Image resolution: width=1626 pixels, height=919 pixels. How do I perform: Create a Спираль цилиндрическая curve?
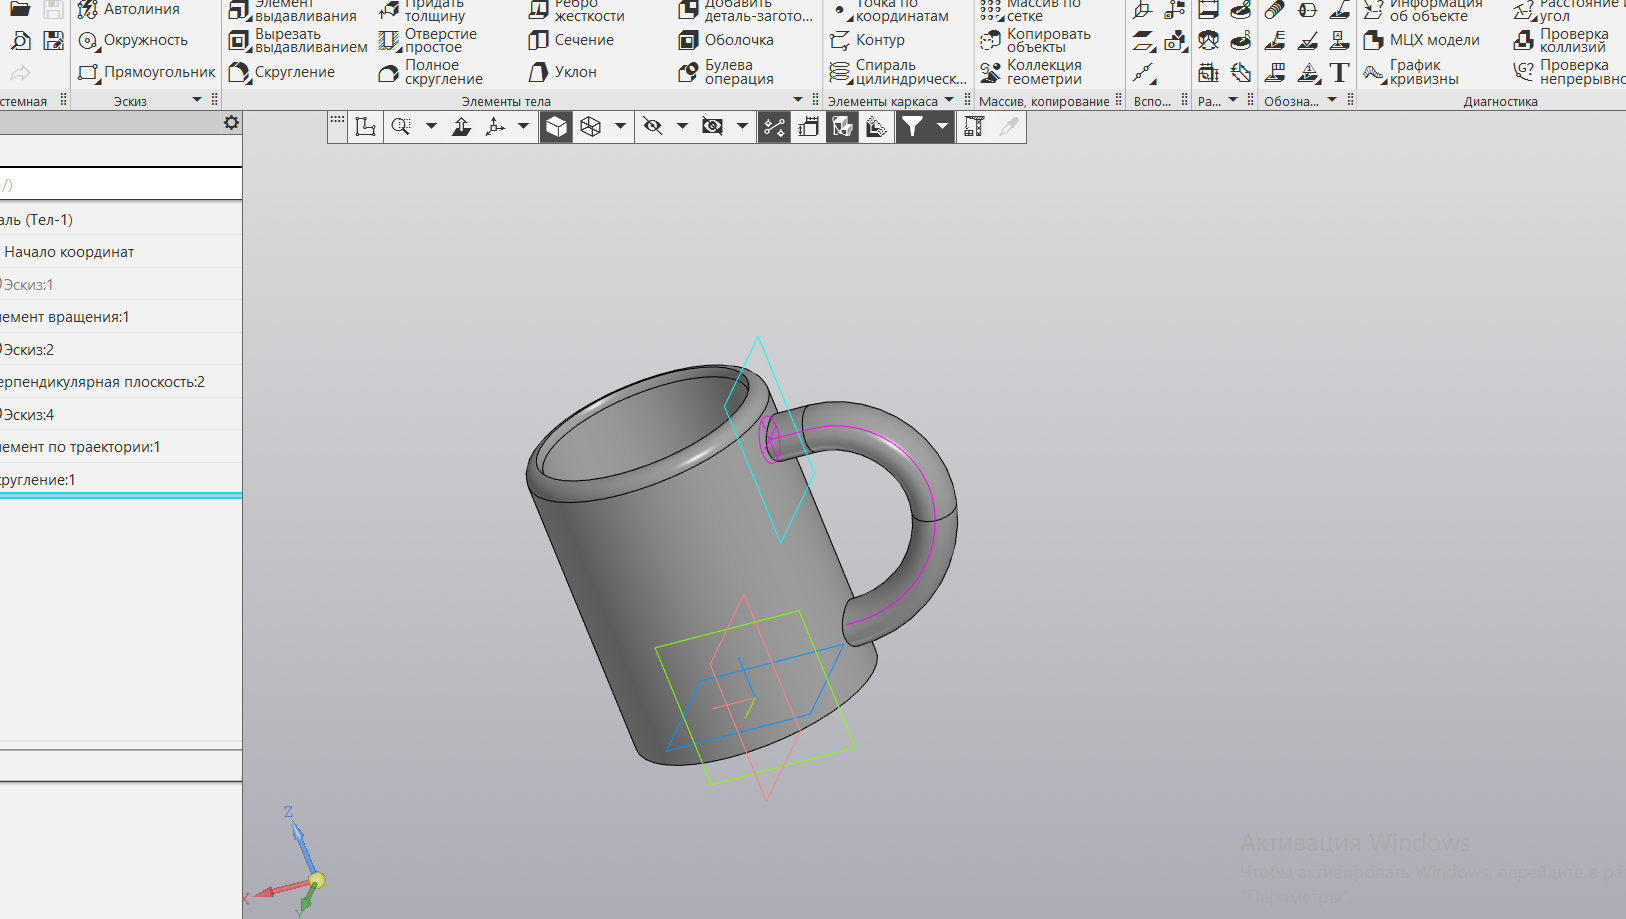tap(897, 73)
